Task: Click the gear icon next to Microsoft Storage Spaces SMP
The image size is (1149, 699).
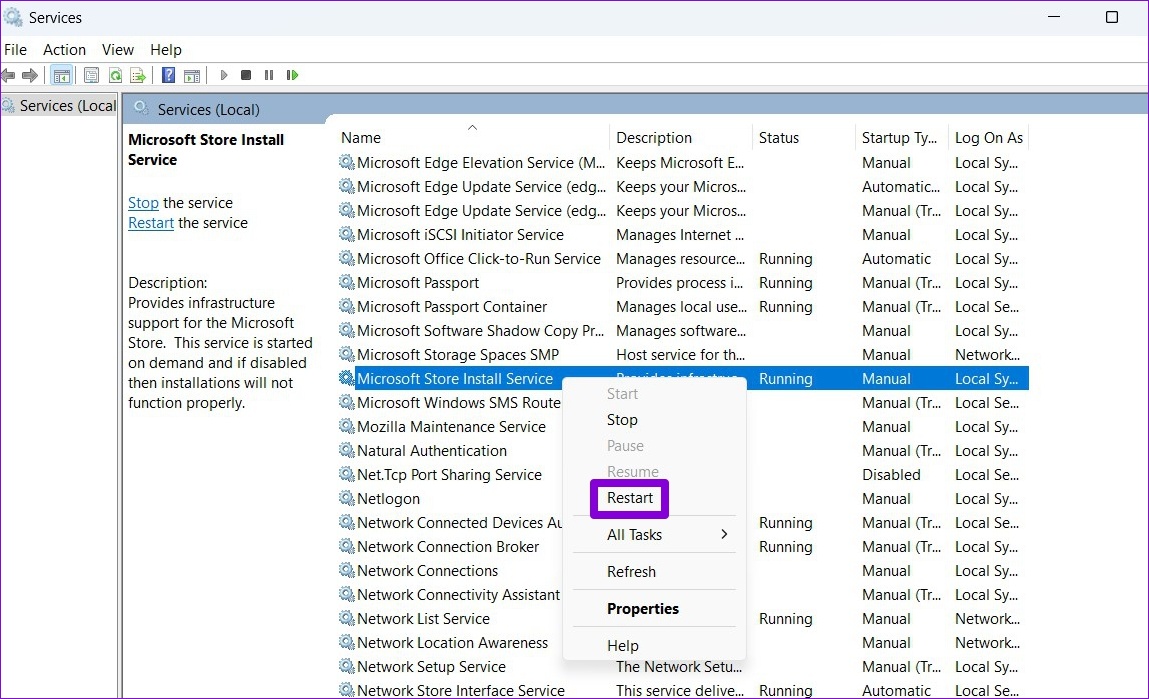Action: coord(347,355)
